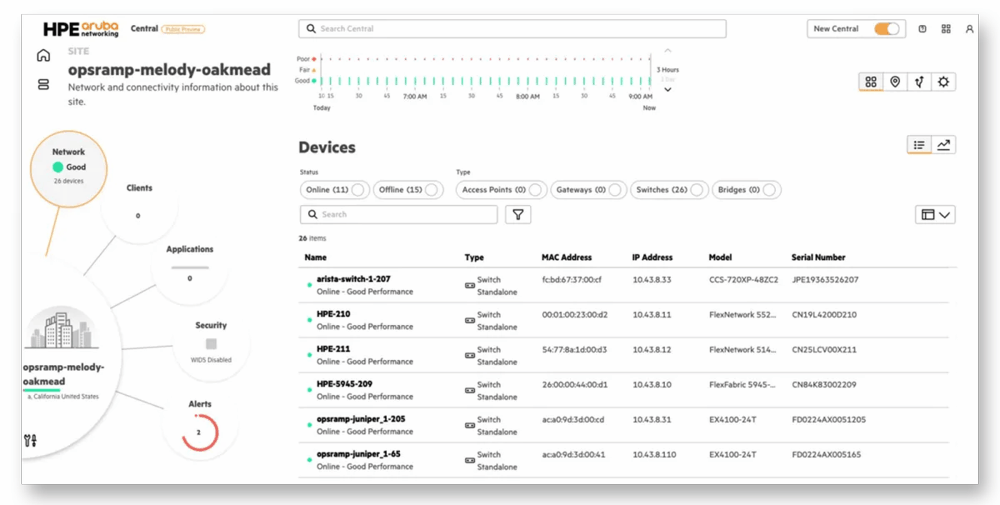Click the switch icon in HPE-210 row
The width and height of the screenshot is (1000, 505).
tap(470, 321)
